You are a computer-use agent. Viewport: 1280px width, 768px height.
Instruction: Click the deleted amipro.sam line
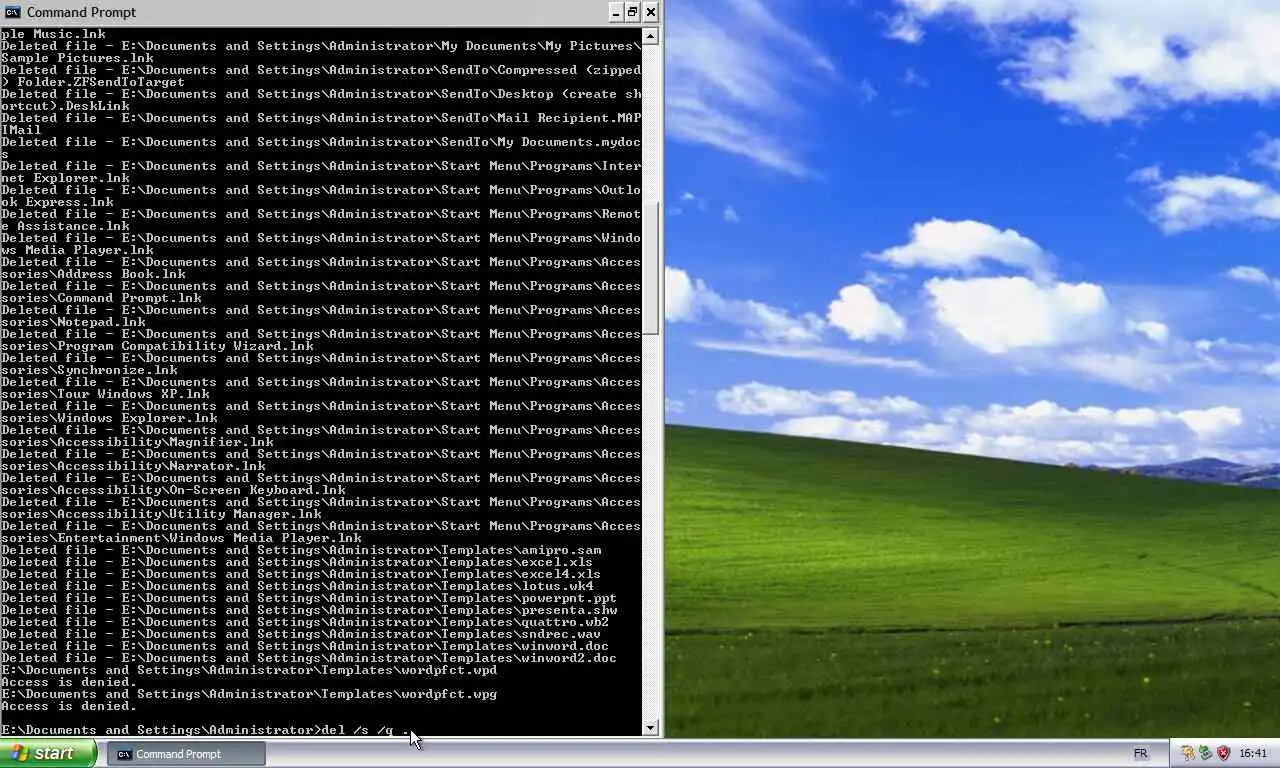tap(301, 550)
